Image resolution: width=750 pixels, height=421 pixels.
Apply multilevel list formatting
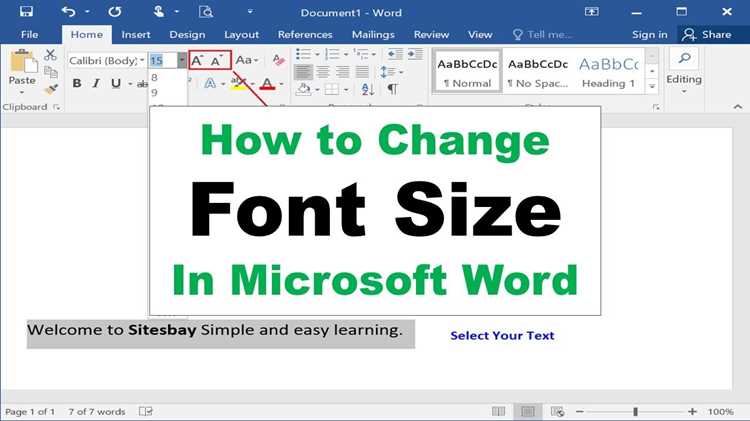click(x=361, y=54)
